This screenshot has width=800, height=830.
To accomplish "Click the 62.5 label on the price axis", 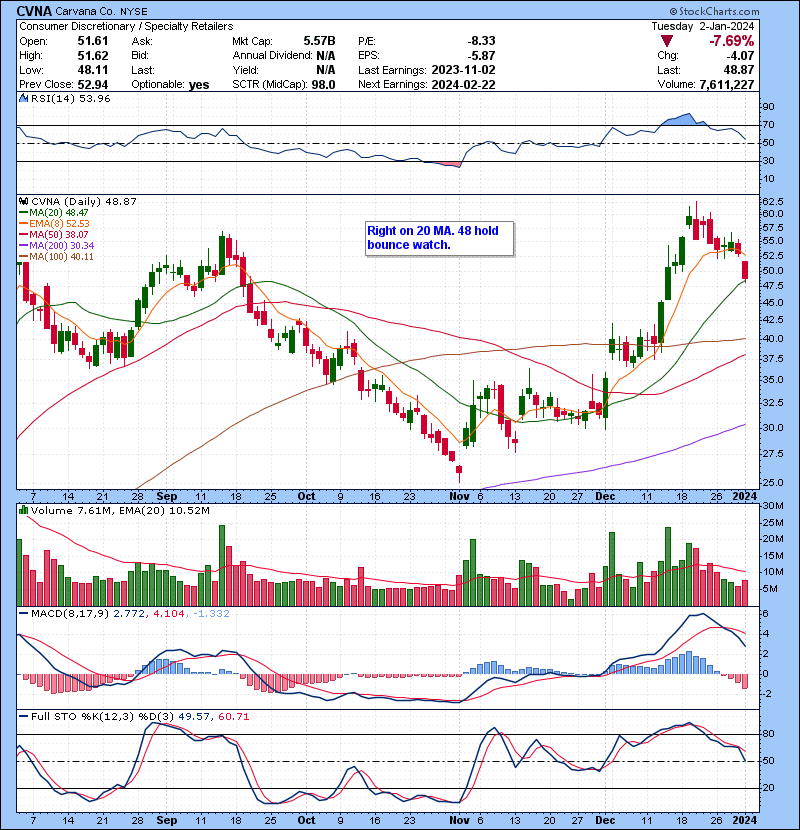I will click(x=772, y=202).
